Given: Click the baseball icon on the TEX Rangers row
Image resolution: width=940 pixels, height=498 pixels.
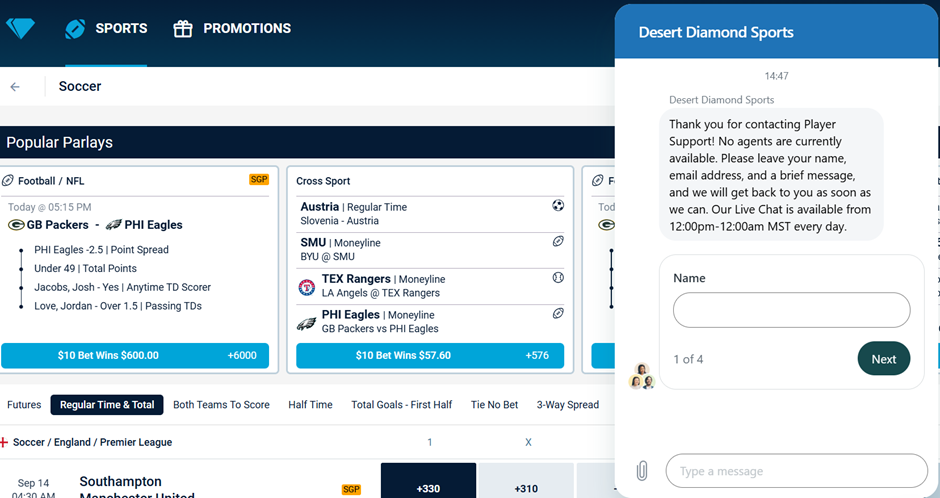Looking at the screenshot, I should [558, 277].
